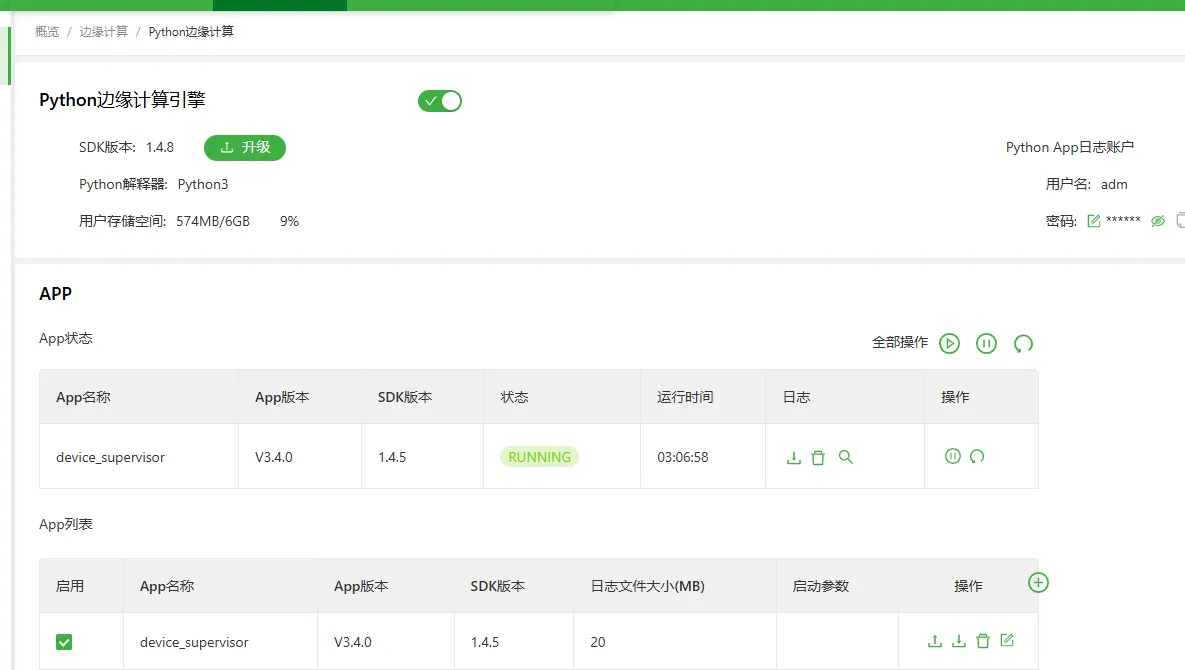Click the download arrow icon in App列表 row
Image resolution: width=1185 pixels, height=670 pixels.
pyautogui.click(x=959, y=641)
